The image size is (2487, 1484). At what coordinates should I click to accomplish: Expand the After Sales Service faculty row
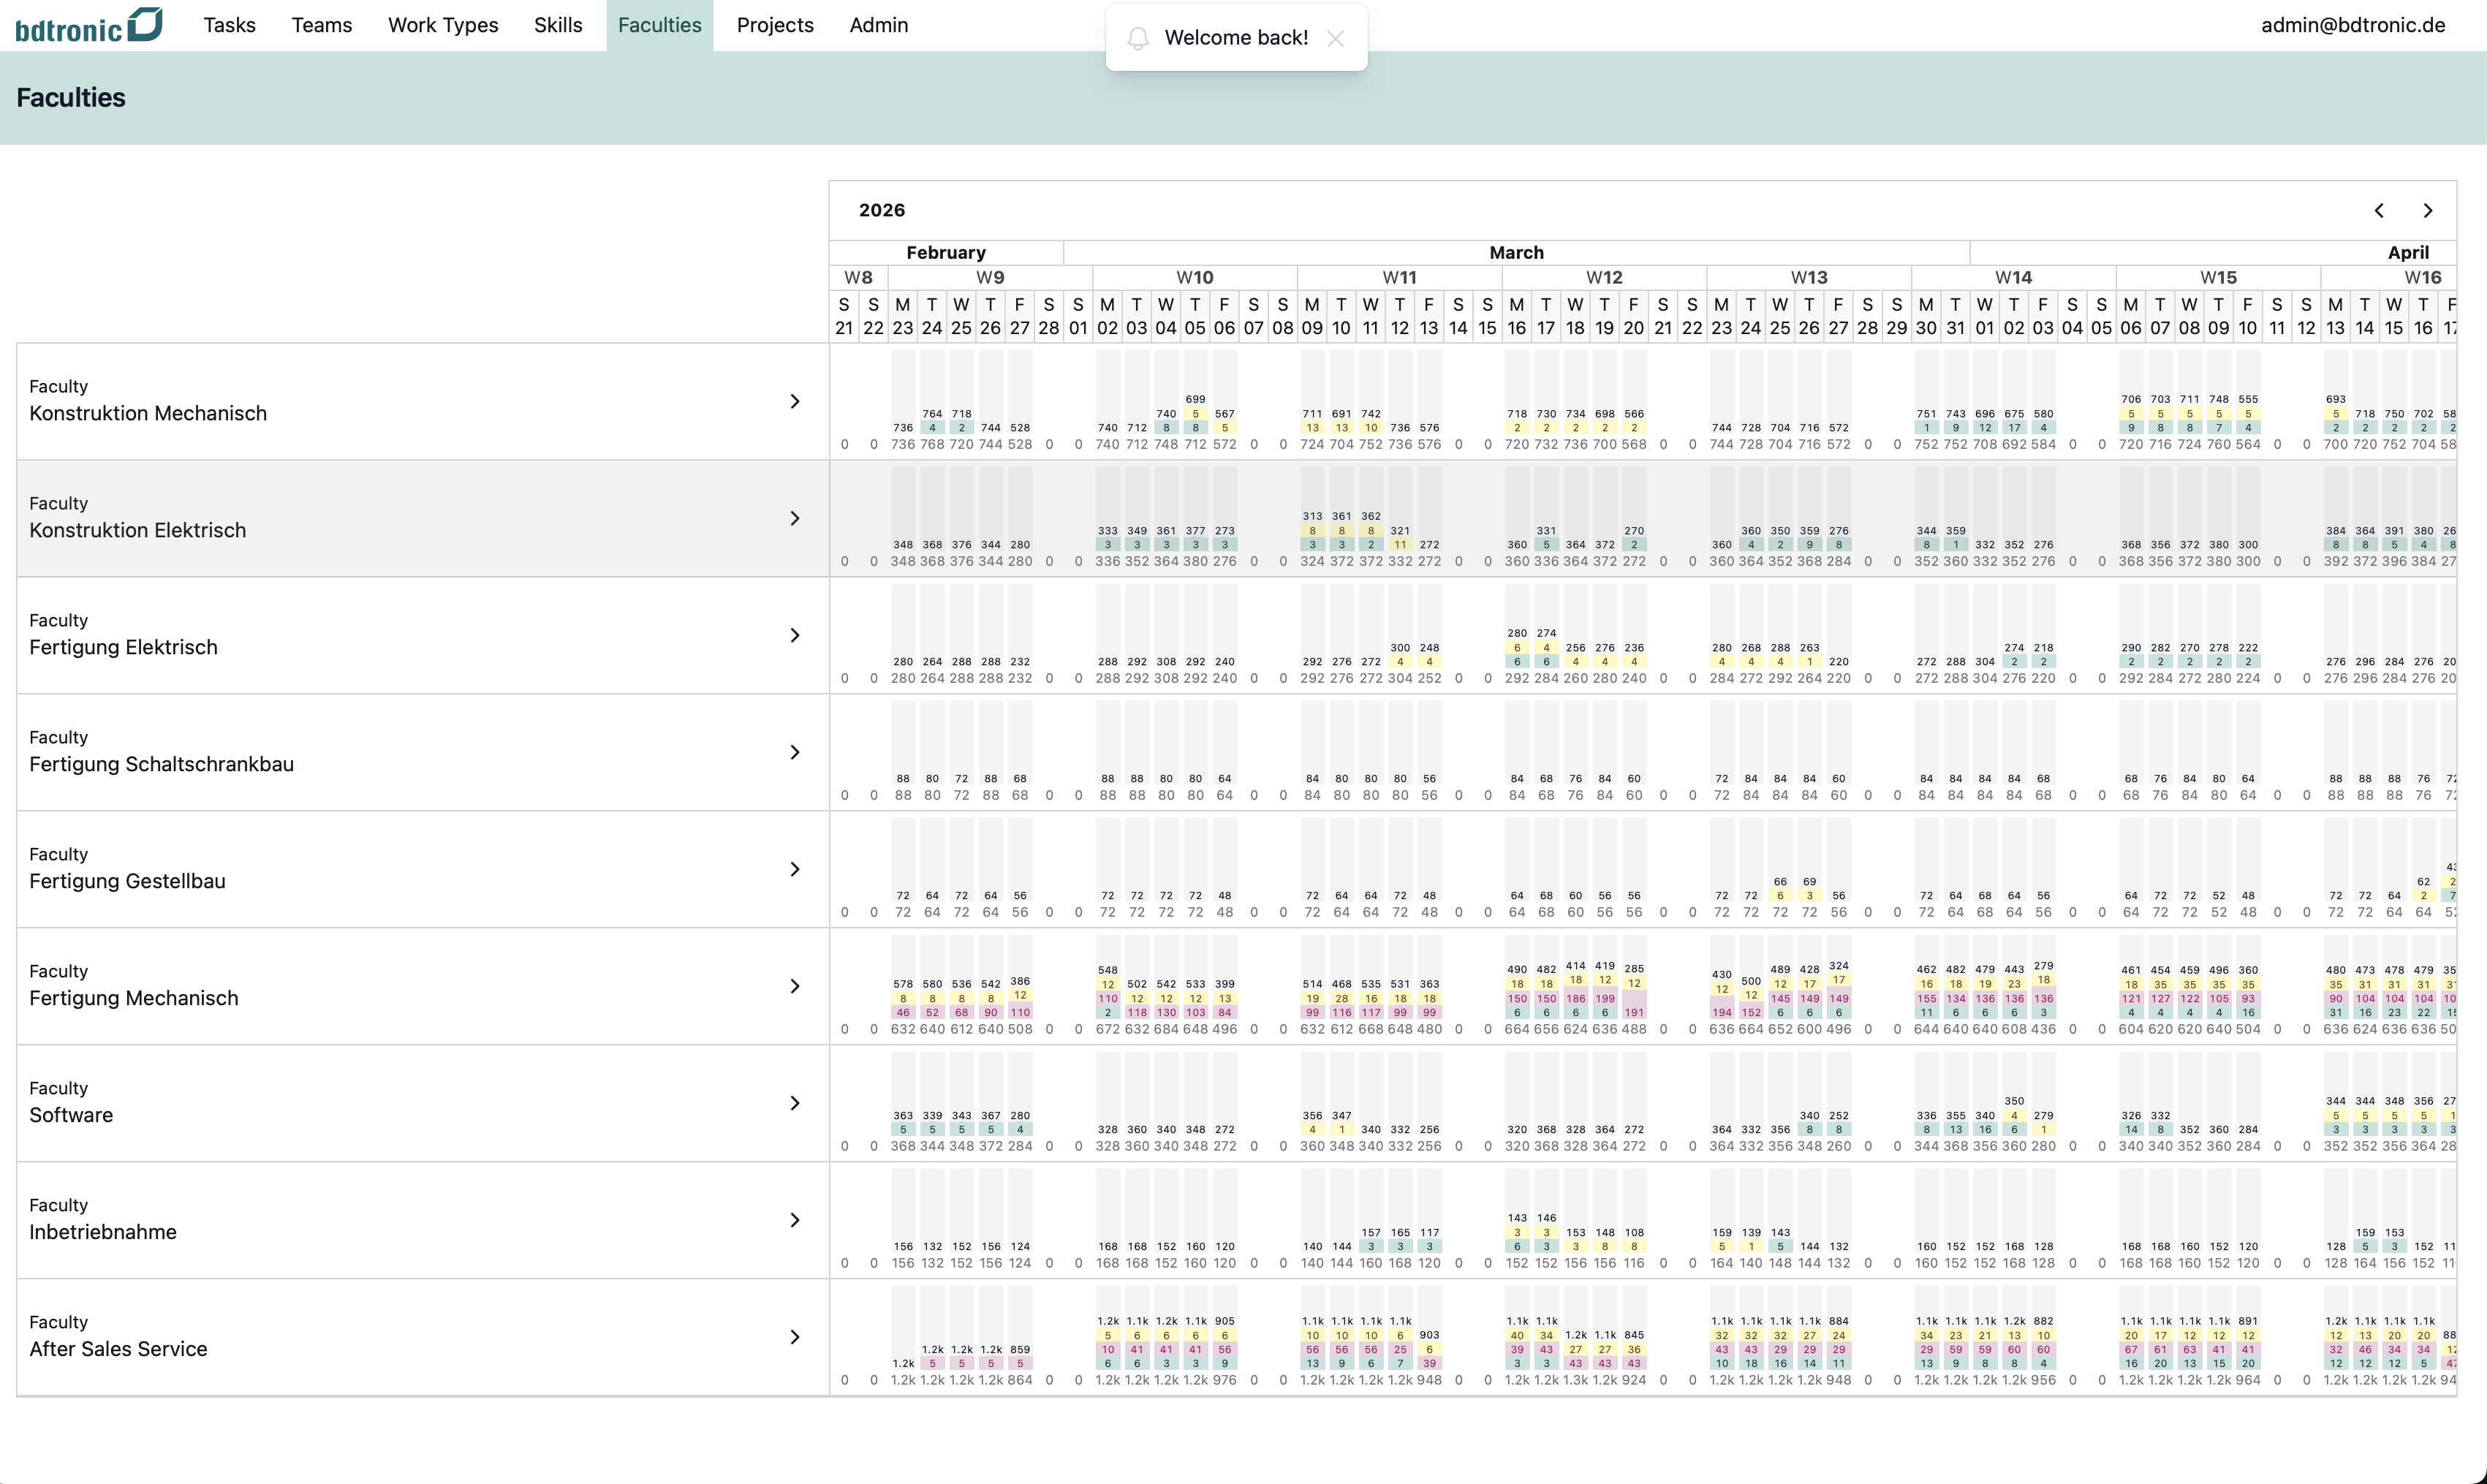click(x=795, y=1336)
